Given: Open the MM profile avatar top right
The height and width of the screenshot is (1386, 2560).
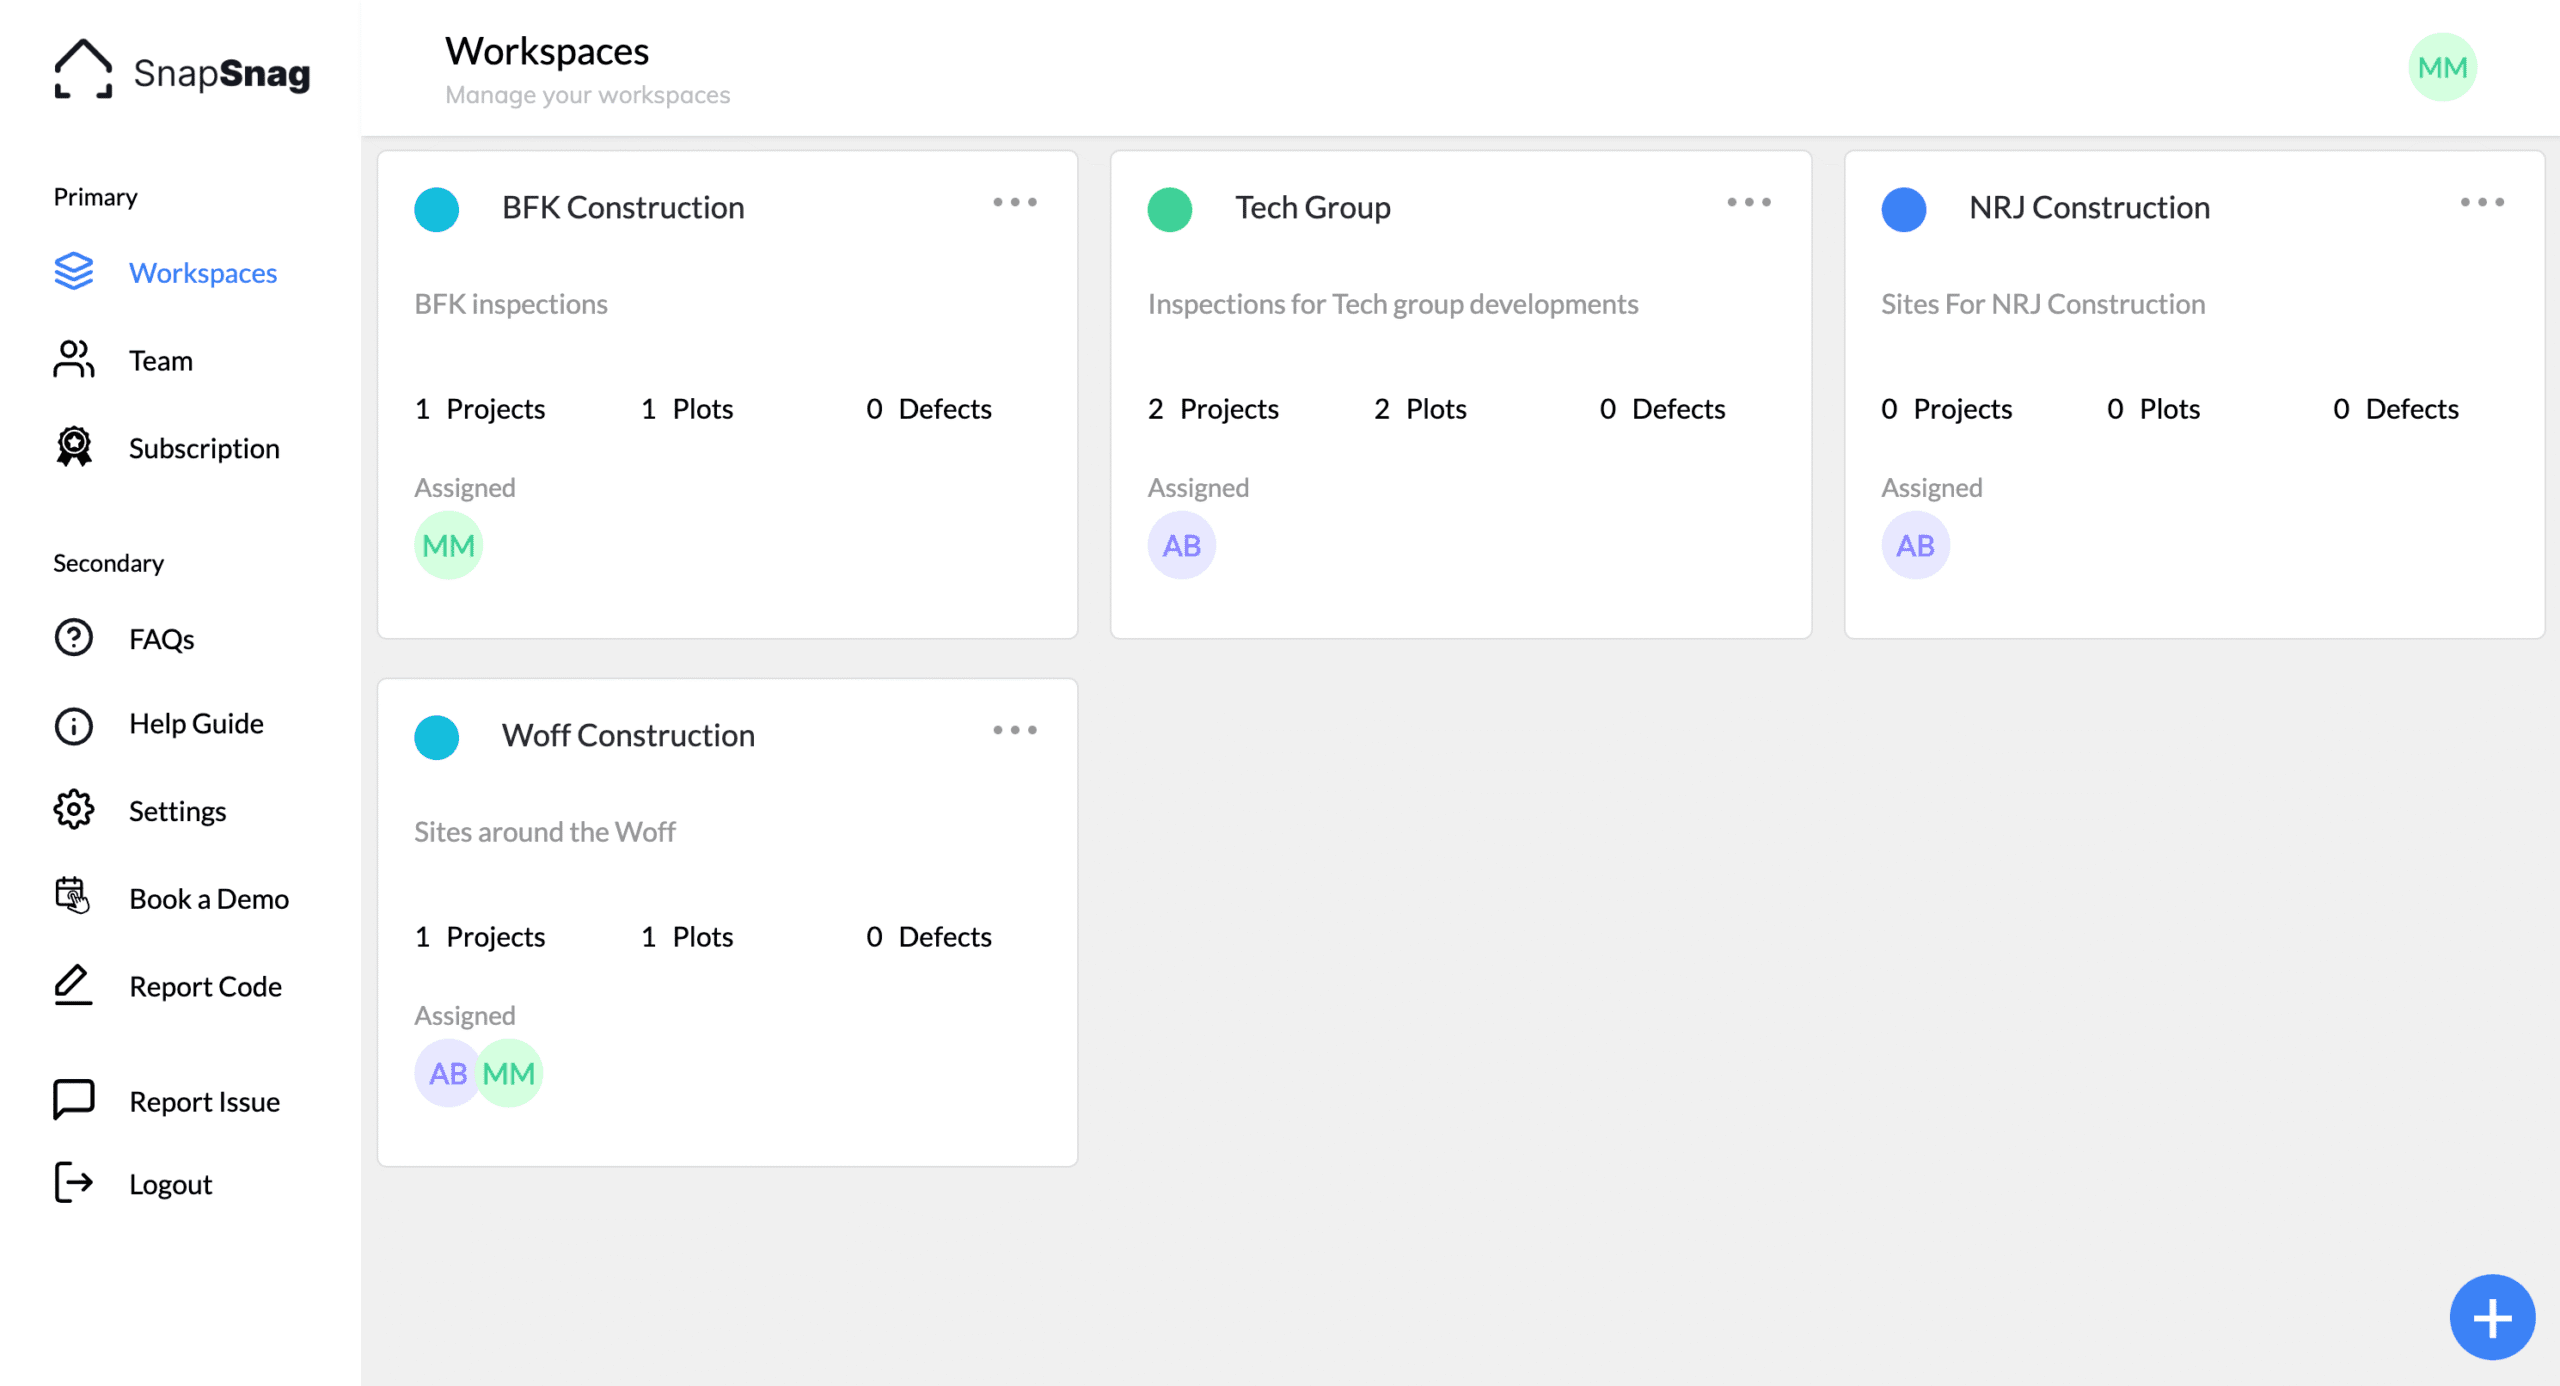Looking at the screenshot, I should [2441, 67].
